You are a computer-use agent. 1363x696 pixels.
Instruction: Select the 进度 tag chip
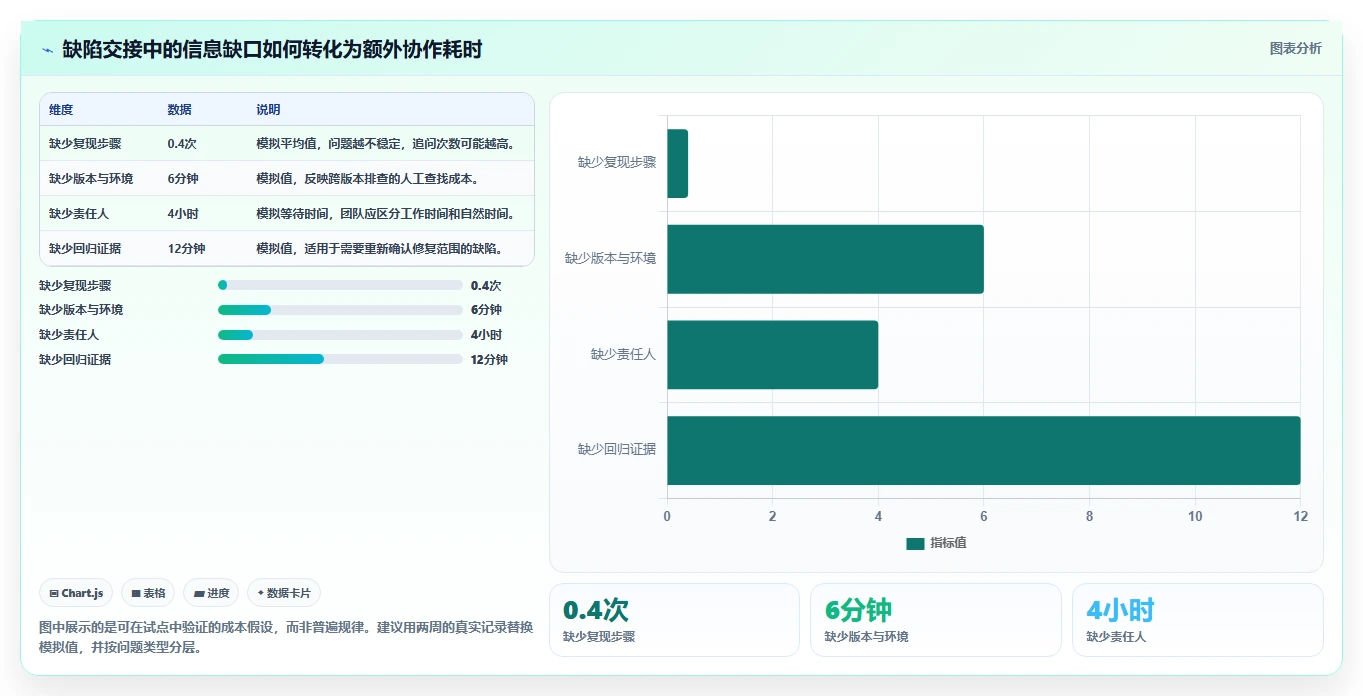coord(211,593)
